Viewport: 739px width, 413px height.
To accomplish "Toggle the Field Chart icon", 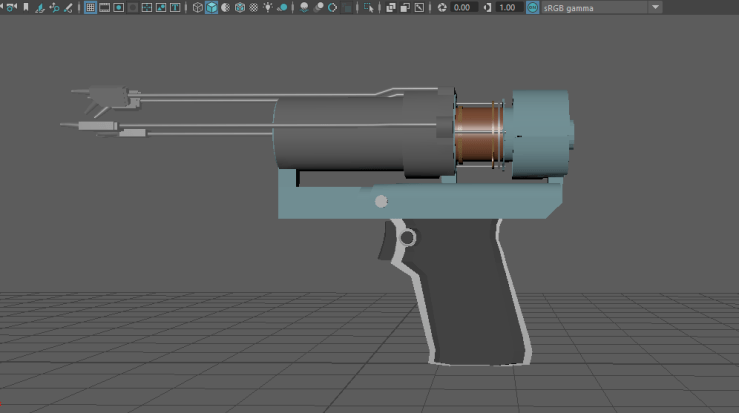I will click(147, 8).
